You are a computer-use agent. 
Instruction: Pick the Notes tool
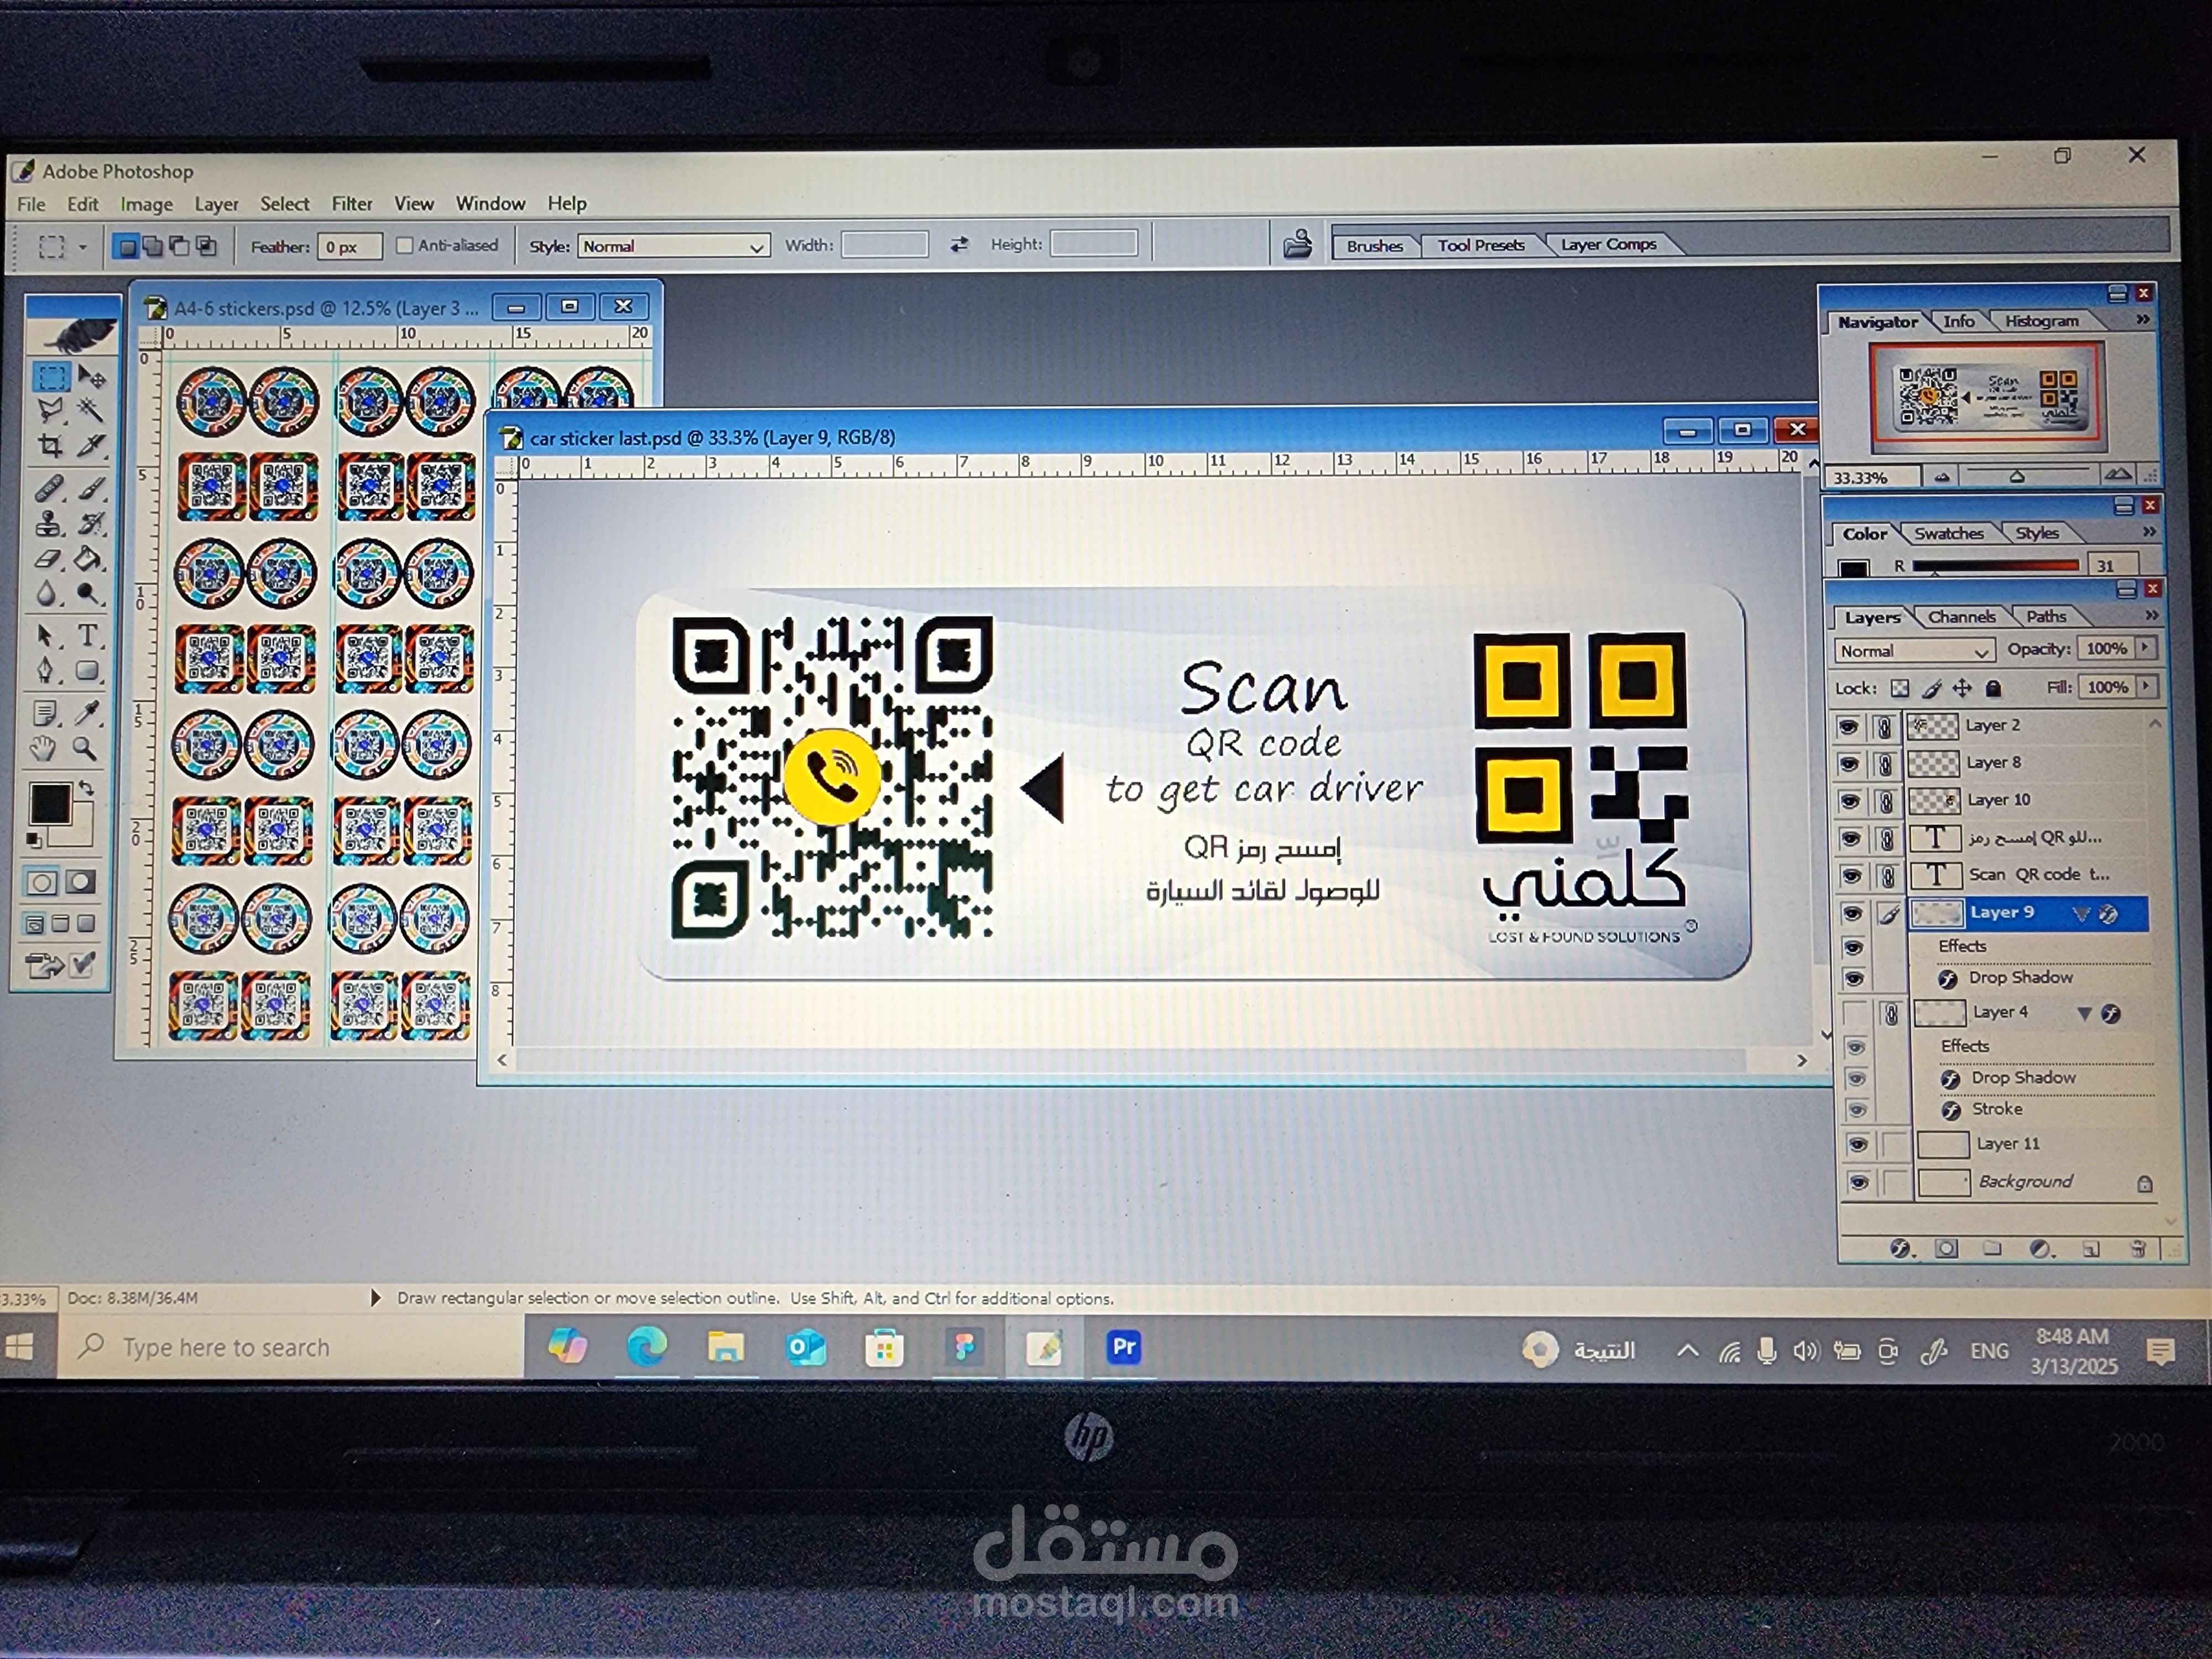(45, 713)
